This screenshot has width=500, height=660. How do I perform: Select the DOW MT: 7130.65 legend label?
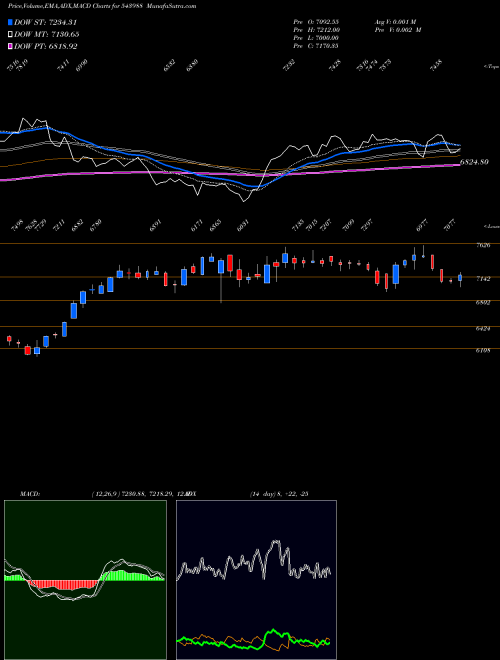pyautogui.click(x=47, y=35)
